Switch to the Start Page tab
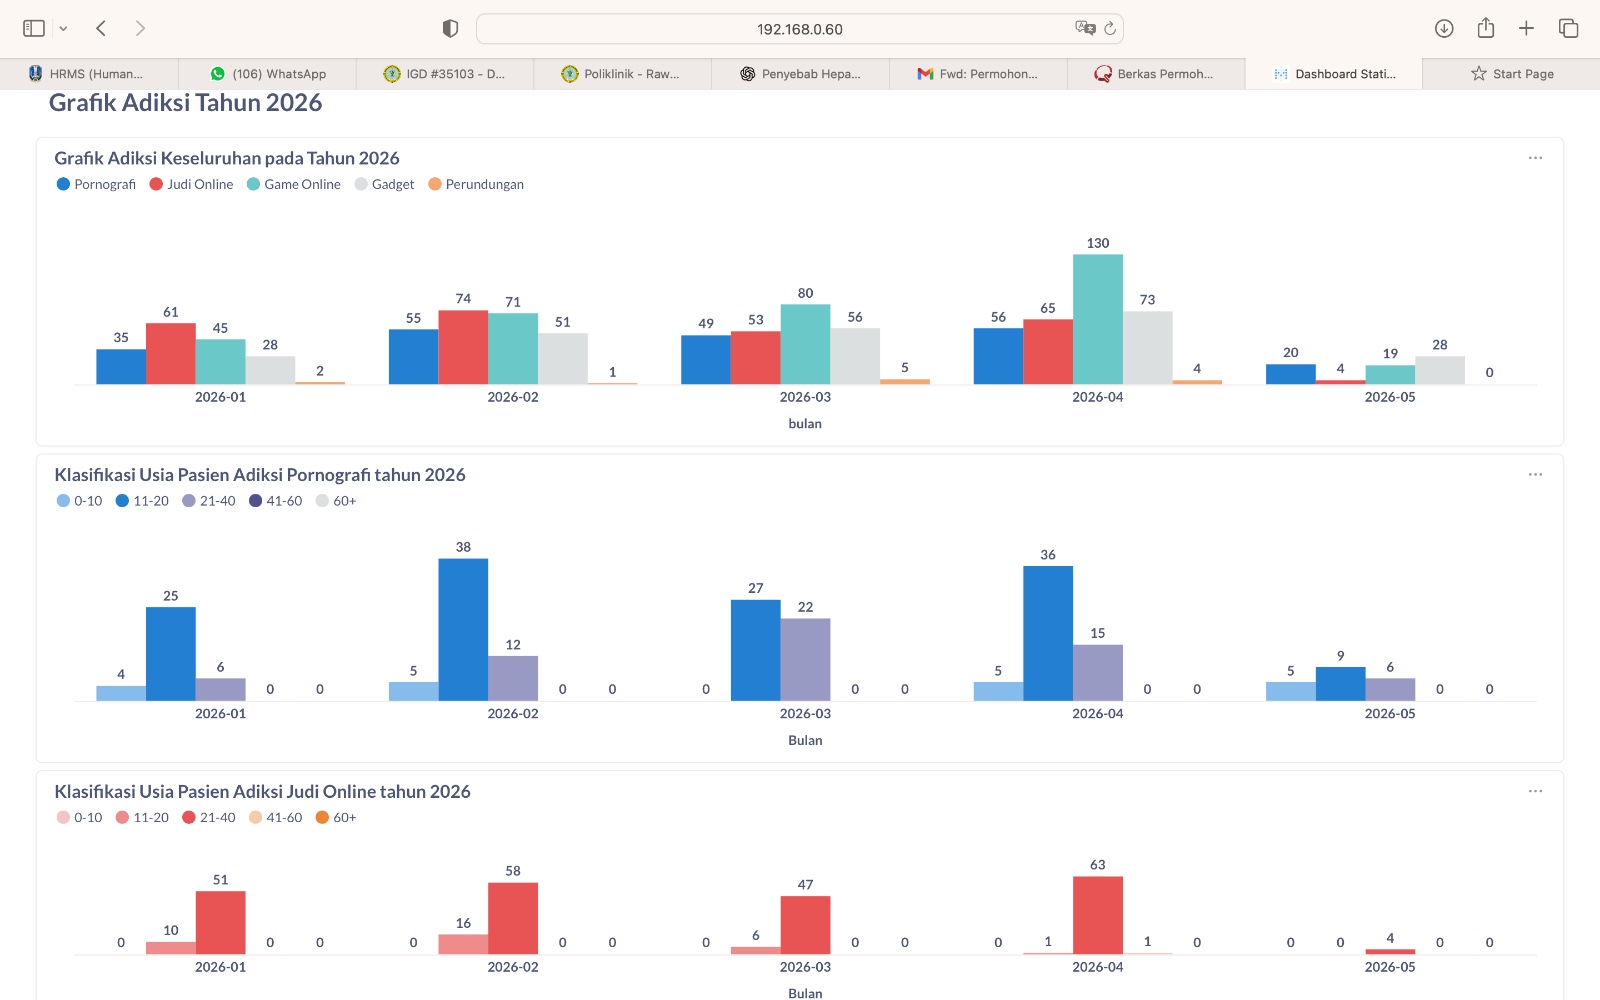Viewport: 1600px width, 1000px height. (x=1512, y=74)
